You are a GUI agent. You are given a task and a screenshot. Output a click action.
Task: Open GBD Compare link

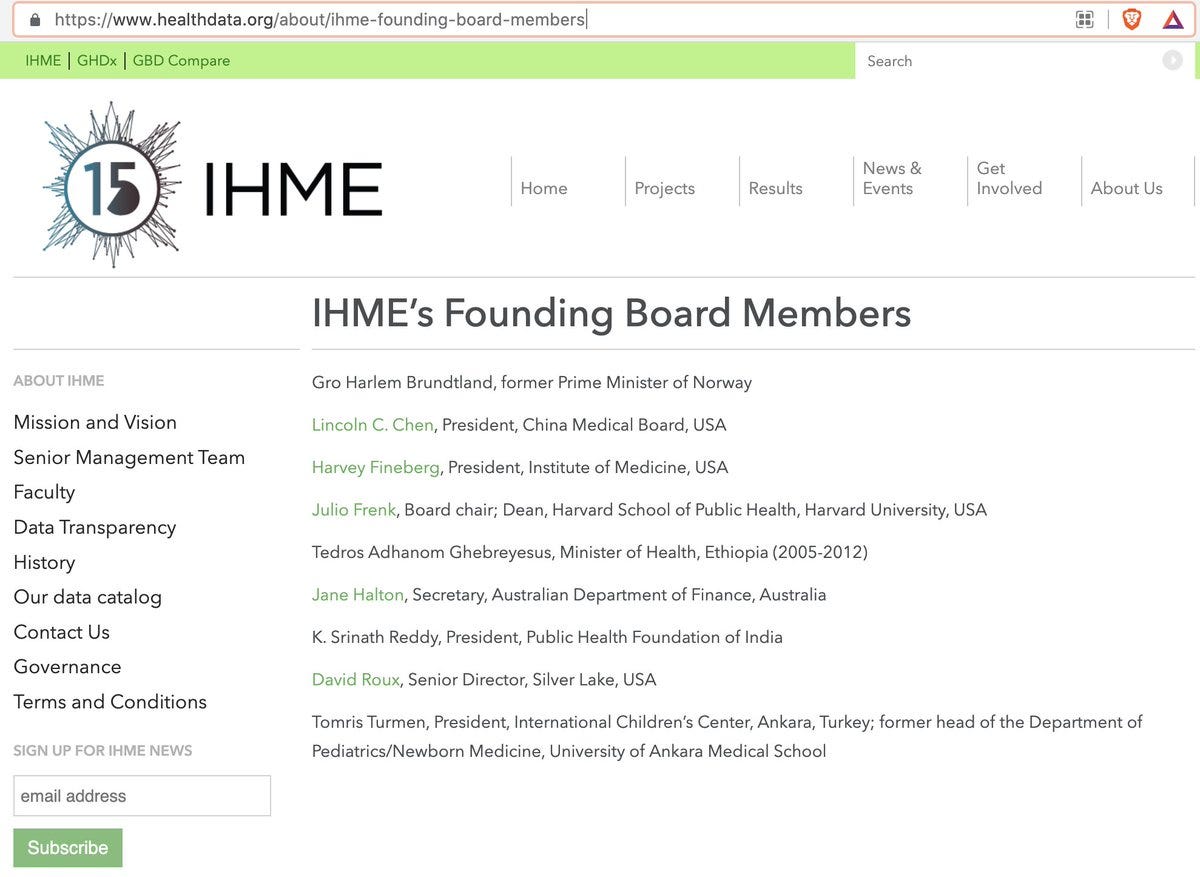[x=181, y=60]
